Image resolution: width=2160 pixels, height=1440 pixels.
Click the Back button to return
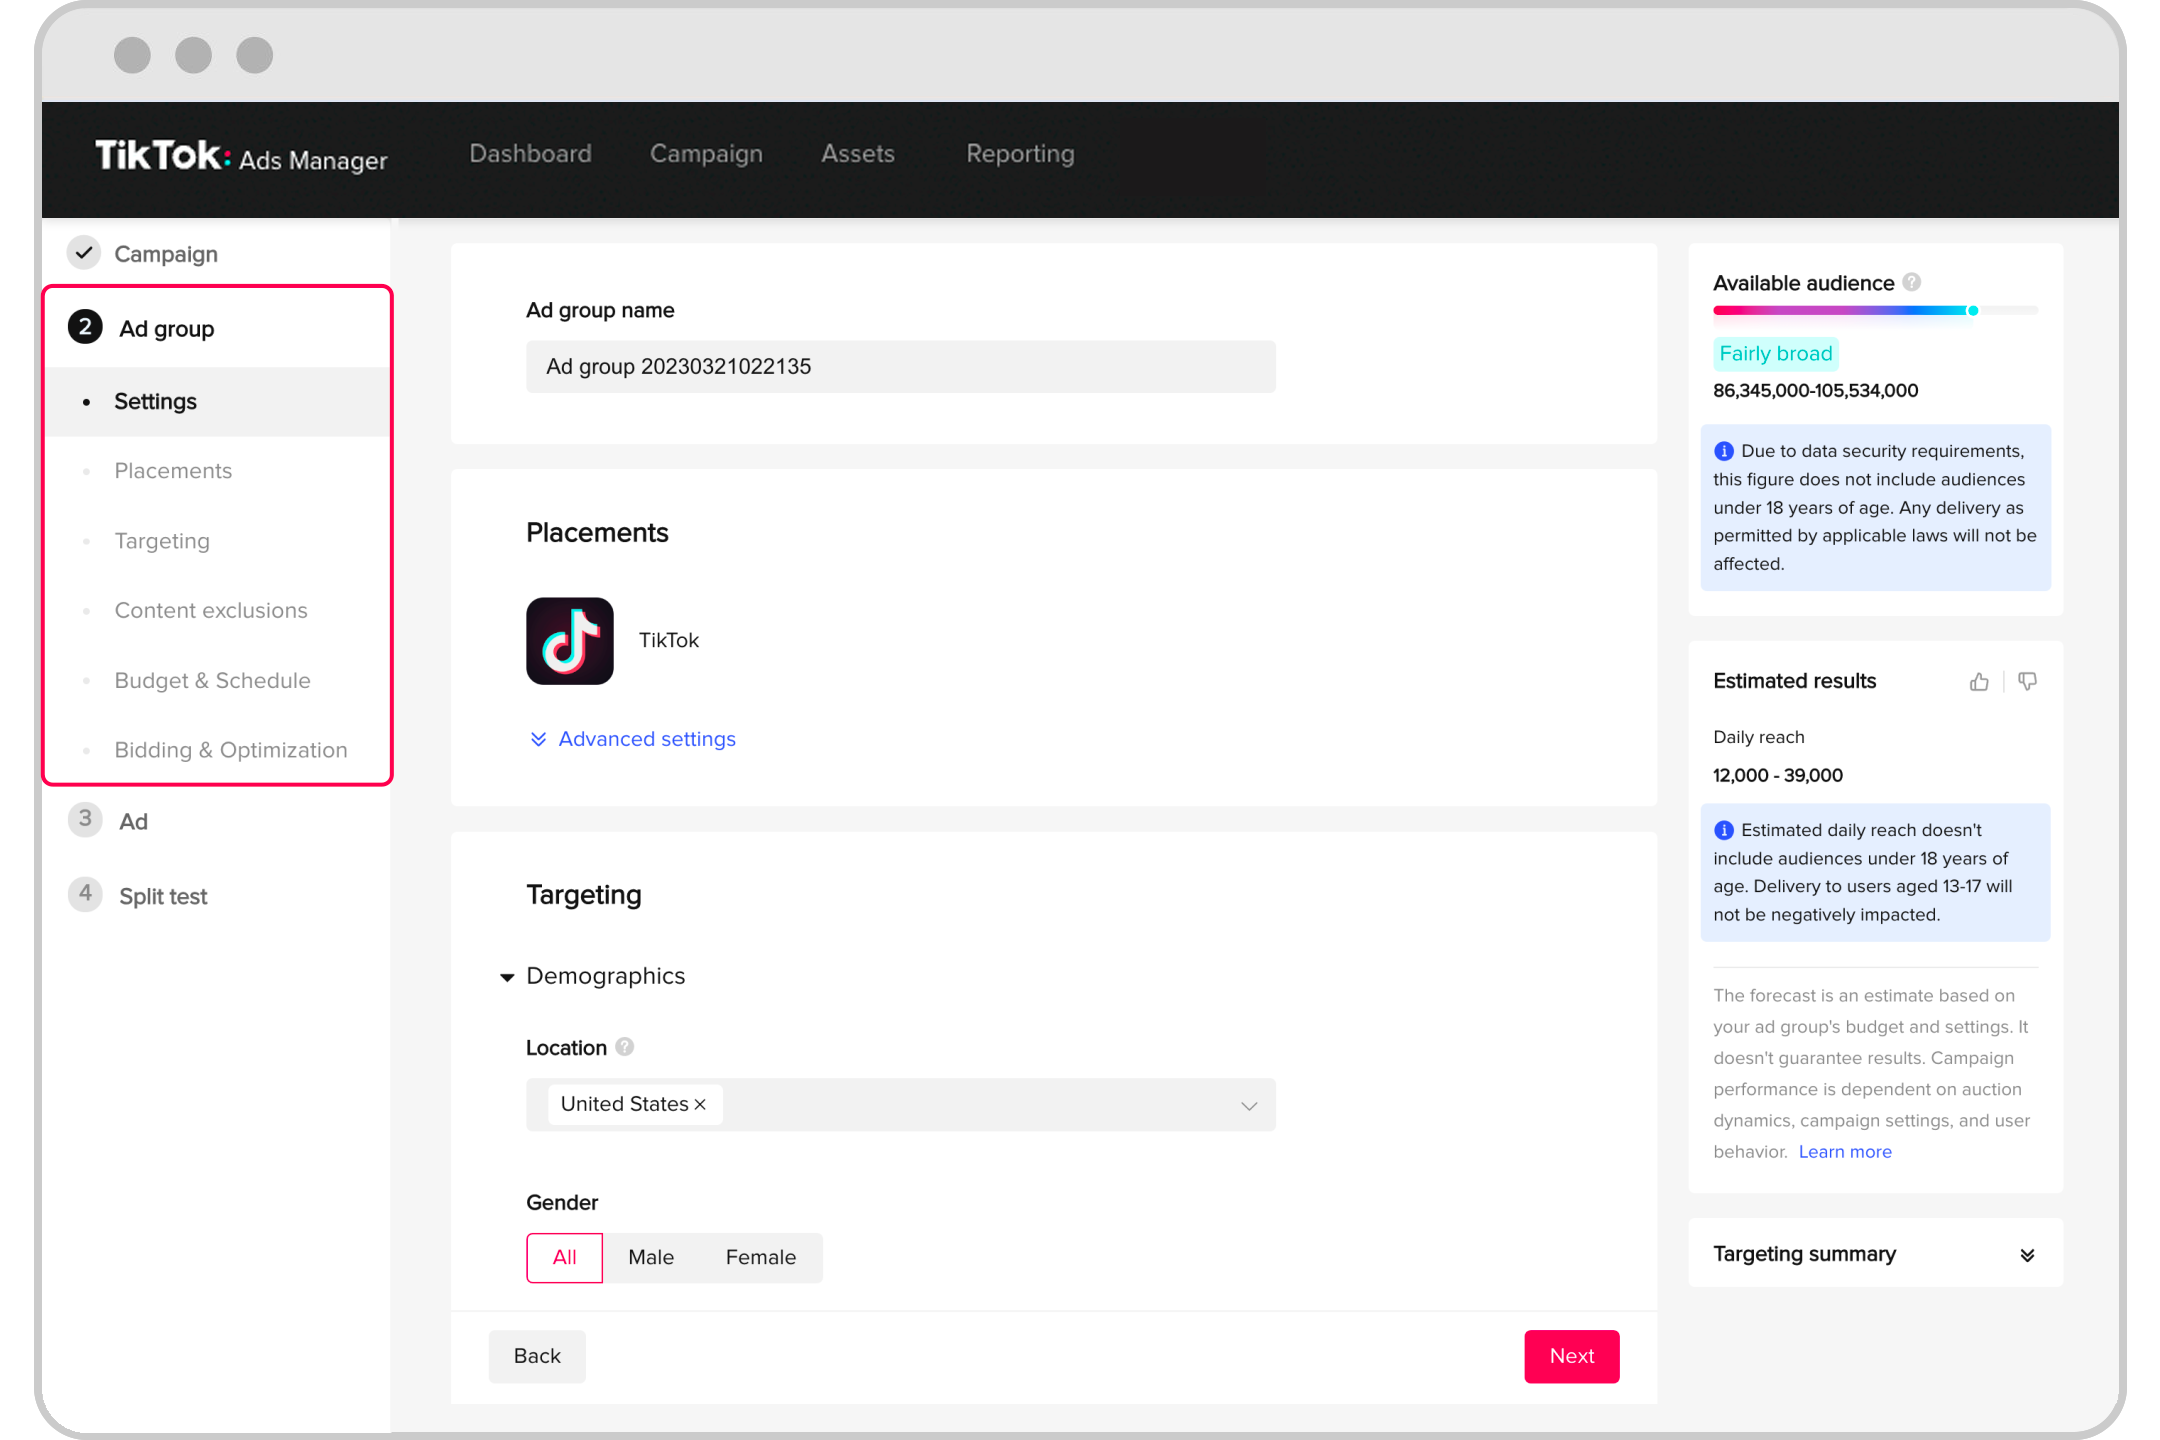coord(537,1355)
